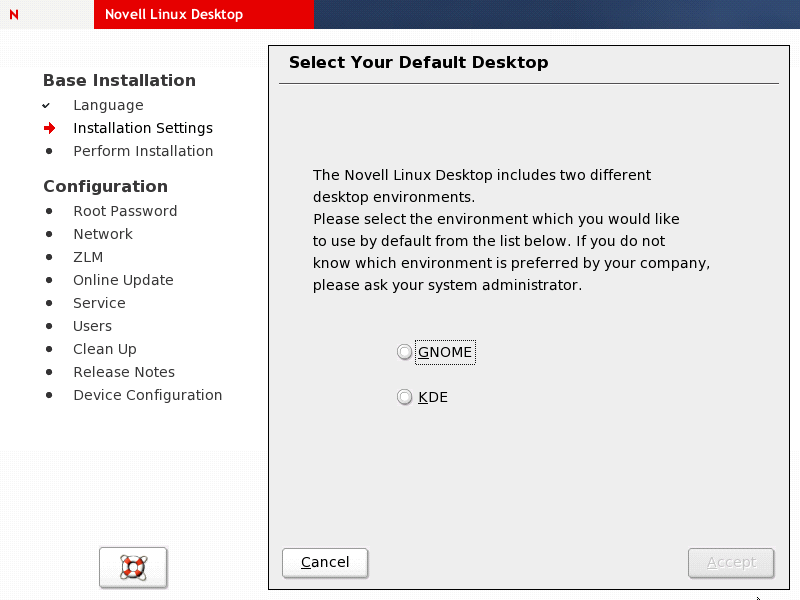
Task: Select Clean Up in the sidebar
Action: point(105,349)
